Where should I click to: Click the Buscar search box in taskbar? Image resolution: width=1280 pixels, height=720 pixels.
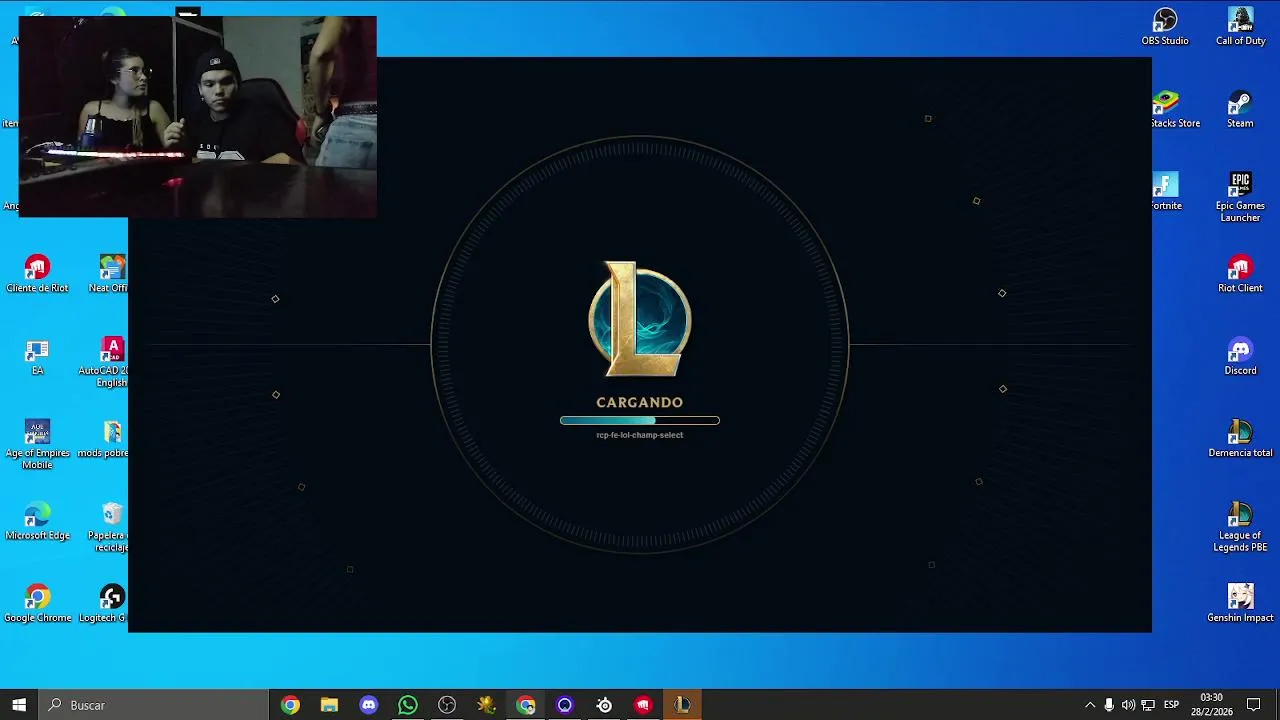click(153, 705)
